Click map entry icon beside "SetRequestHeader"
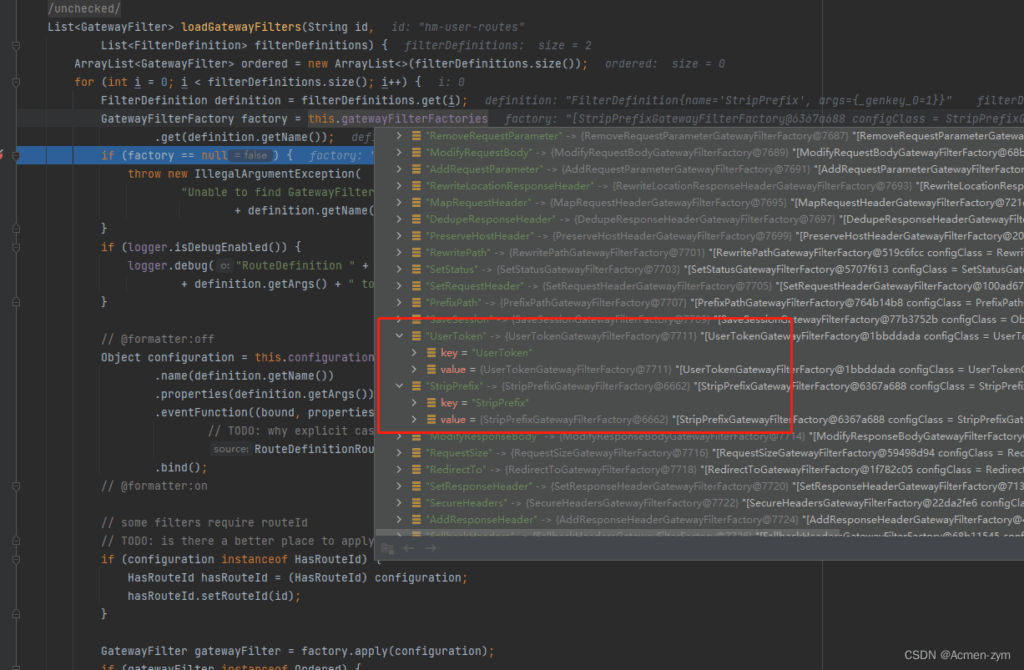 [x=416, y=285]
